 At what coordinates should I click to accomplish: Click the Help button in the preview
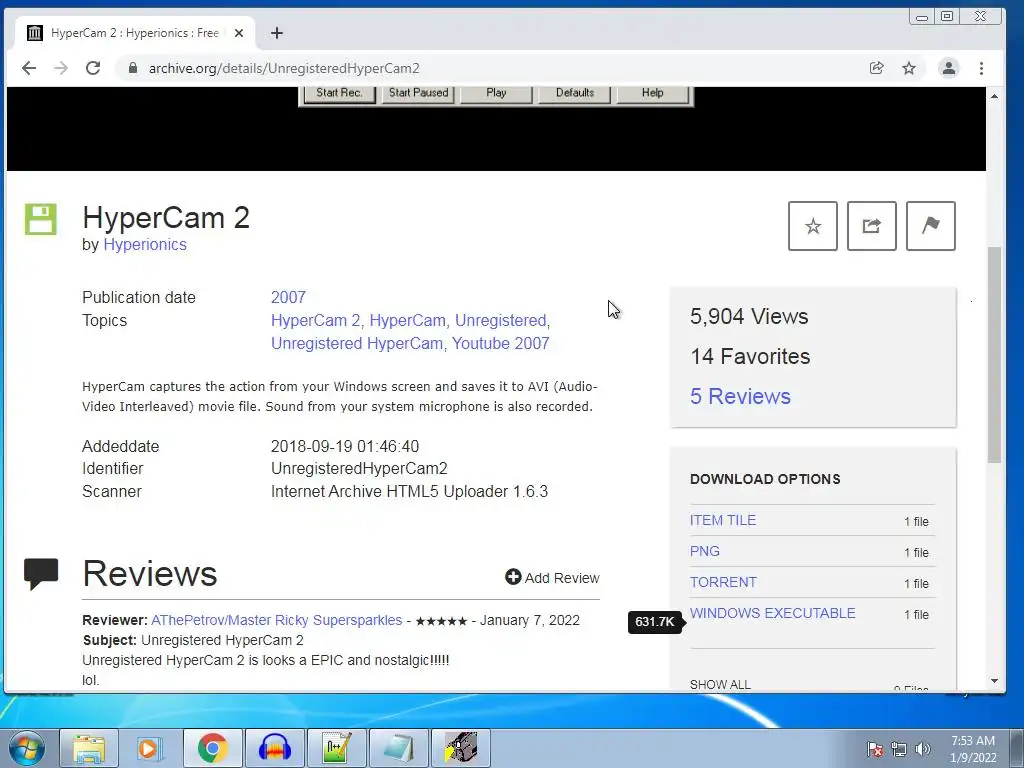click(x=652, y=93)
